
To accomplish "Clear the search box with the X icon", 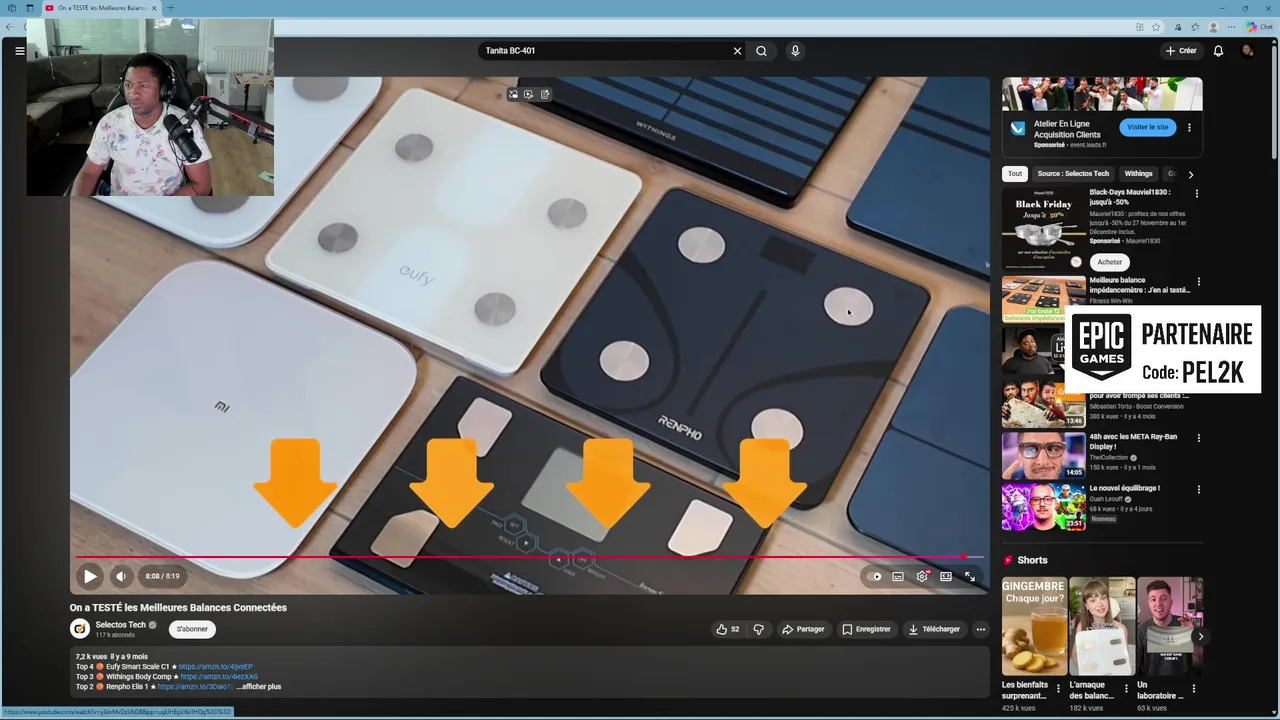I will (737, 51).
